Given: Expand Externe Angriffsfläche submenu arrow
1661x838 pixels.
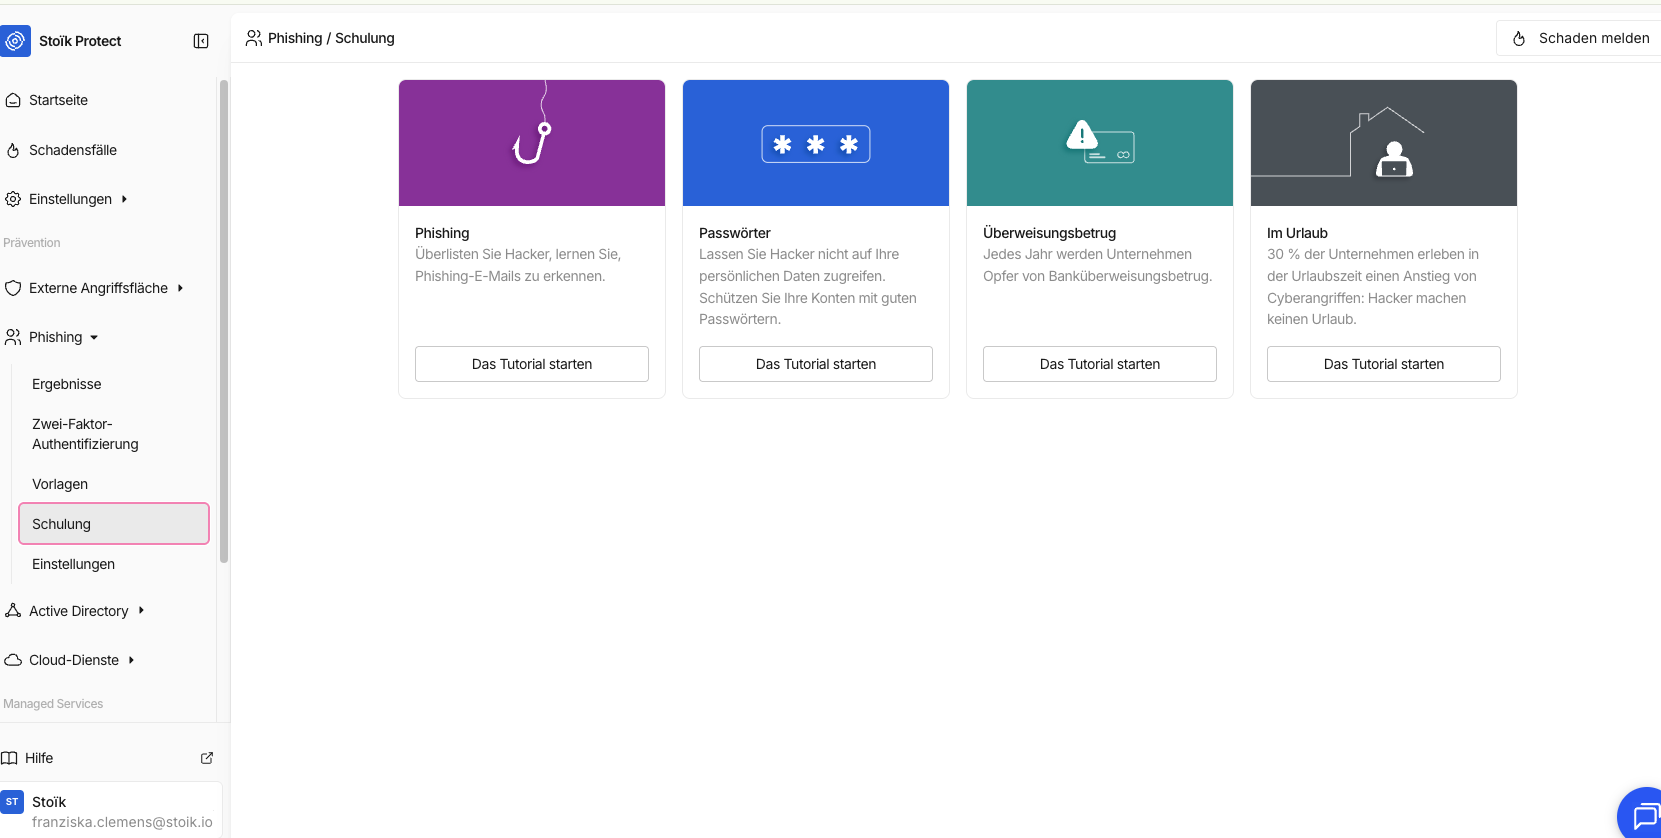Looking at the screenshot, I should click(x=180, y=288).
